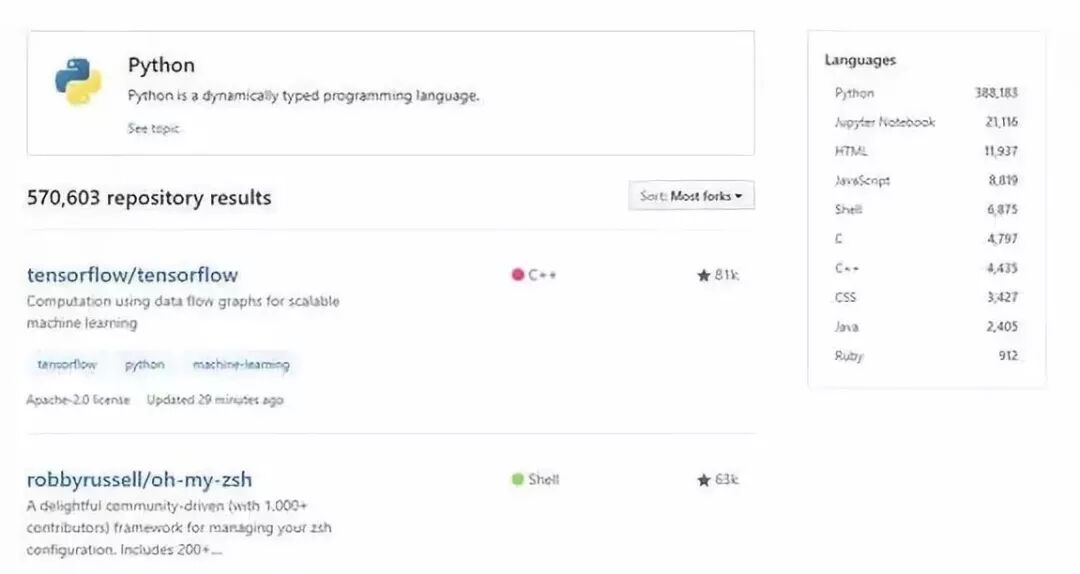
Task: Filter results by Ruby language
Action: pyautogui.click(x=848, y=356)
